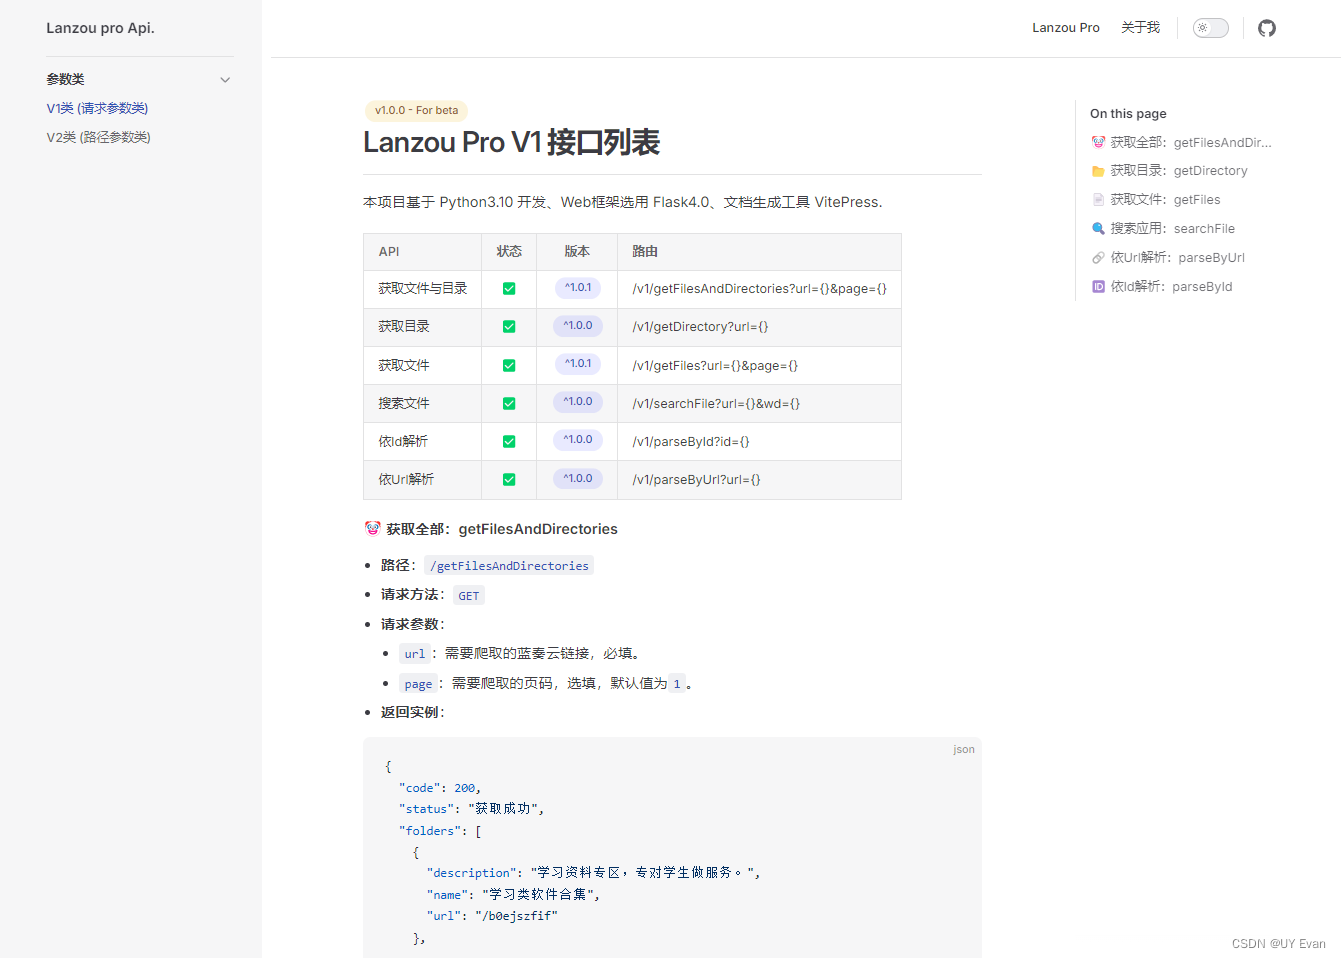Go to Lanzou pro Api. home title
Screen dimensions: 1341x958
coord(100,28)
